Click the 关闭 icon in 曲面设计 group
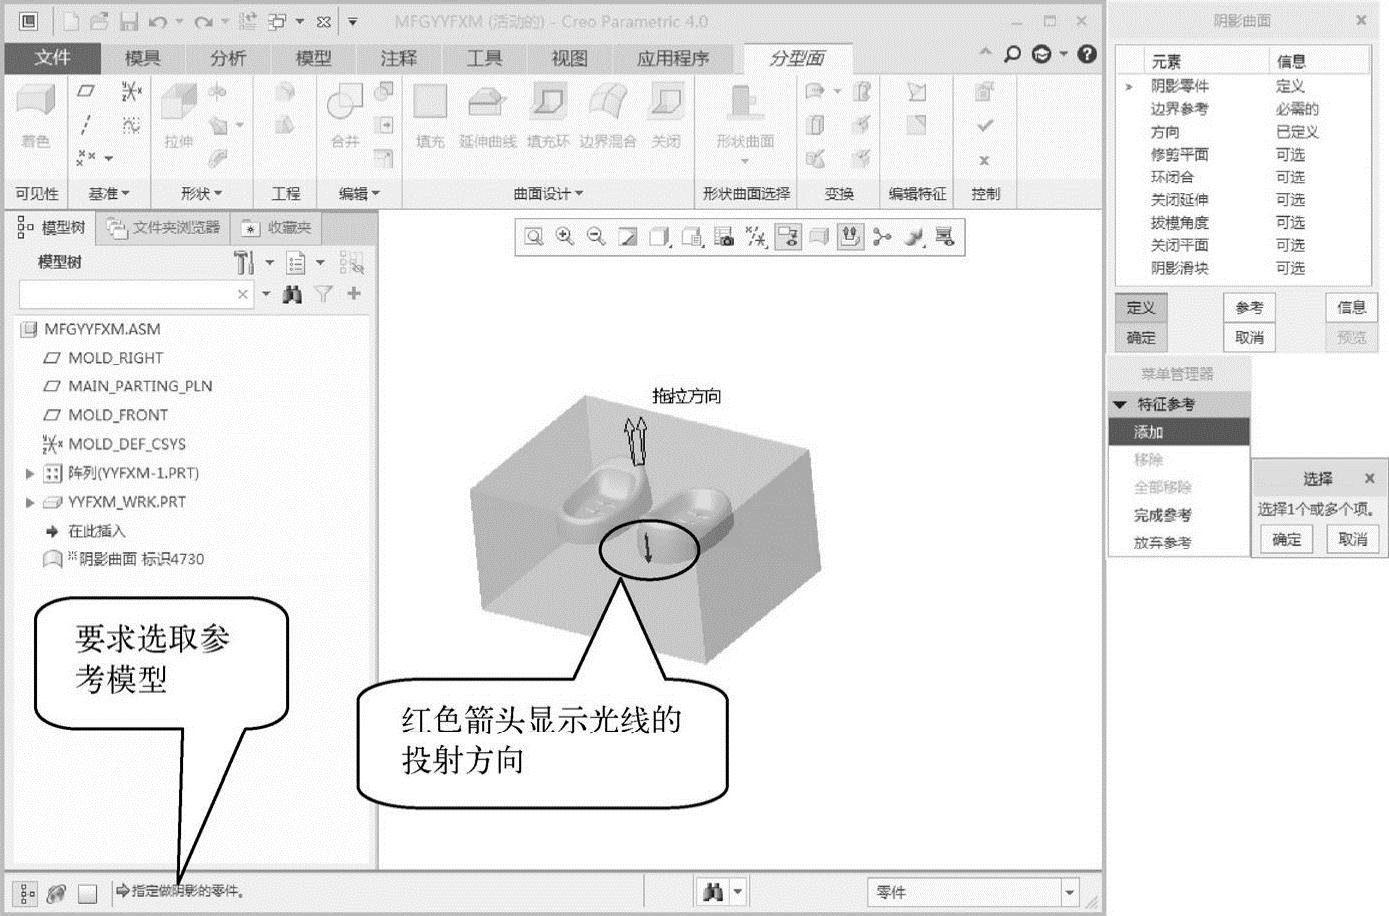The image size is (1389, 916). pos(666,102)
